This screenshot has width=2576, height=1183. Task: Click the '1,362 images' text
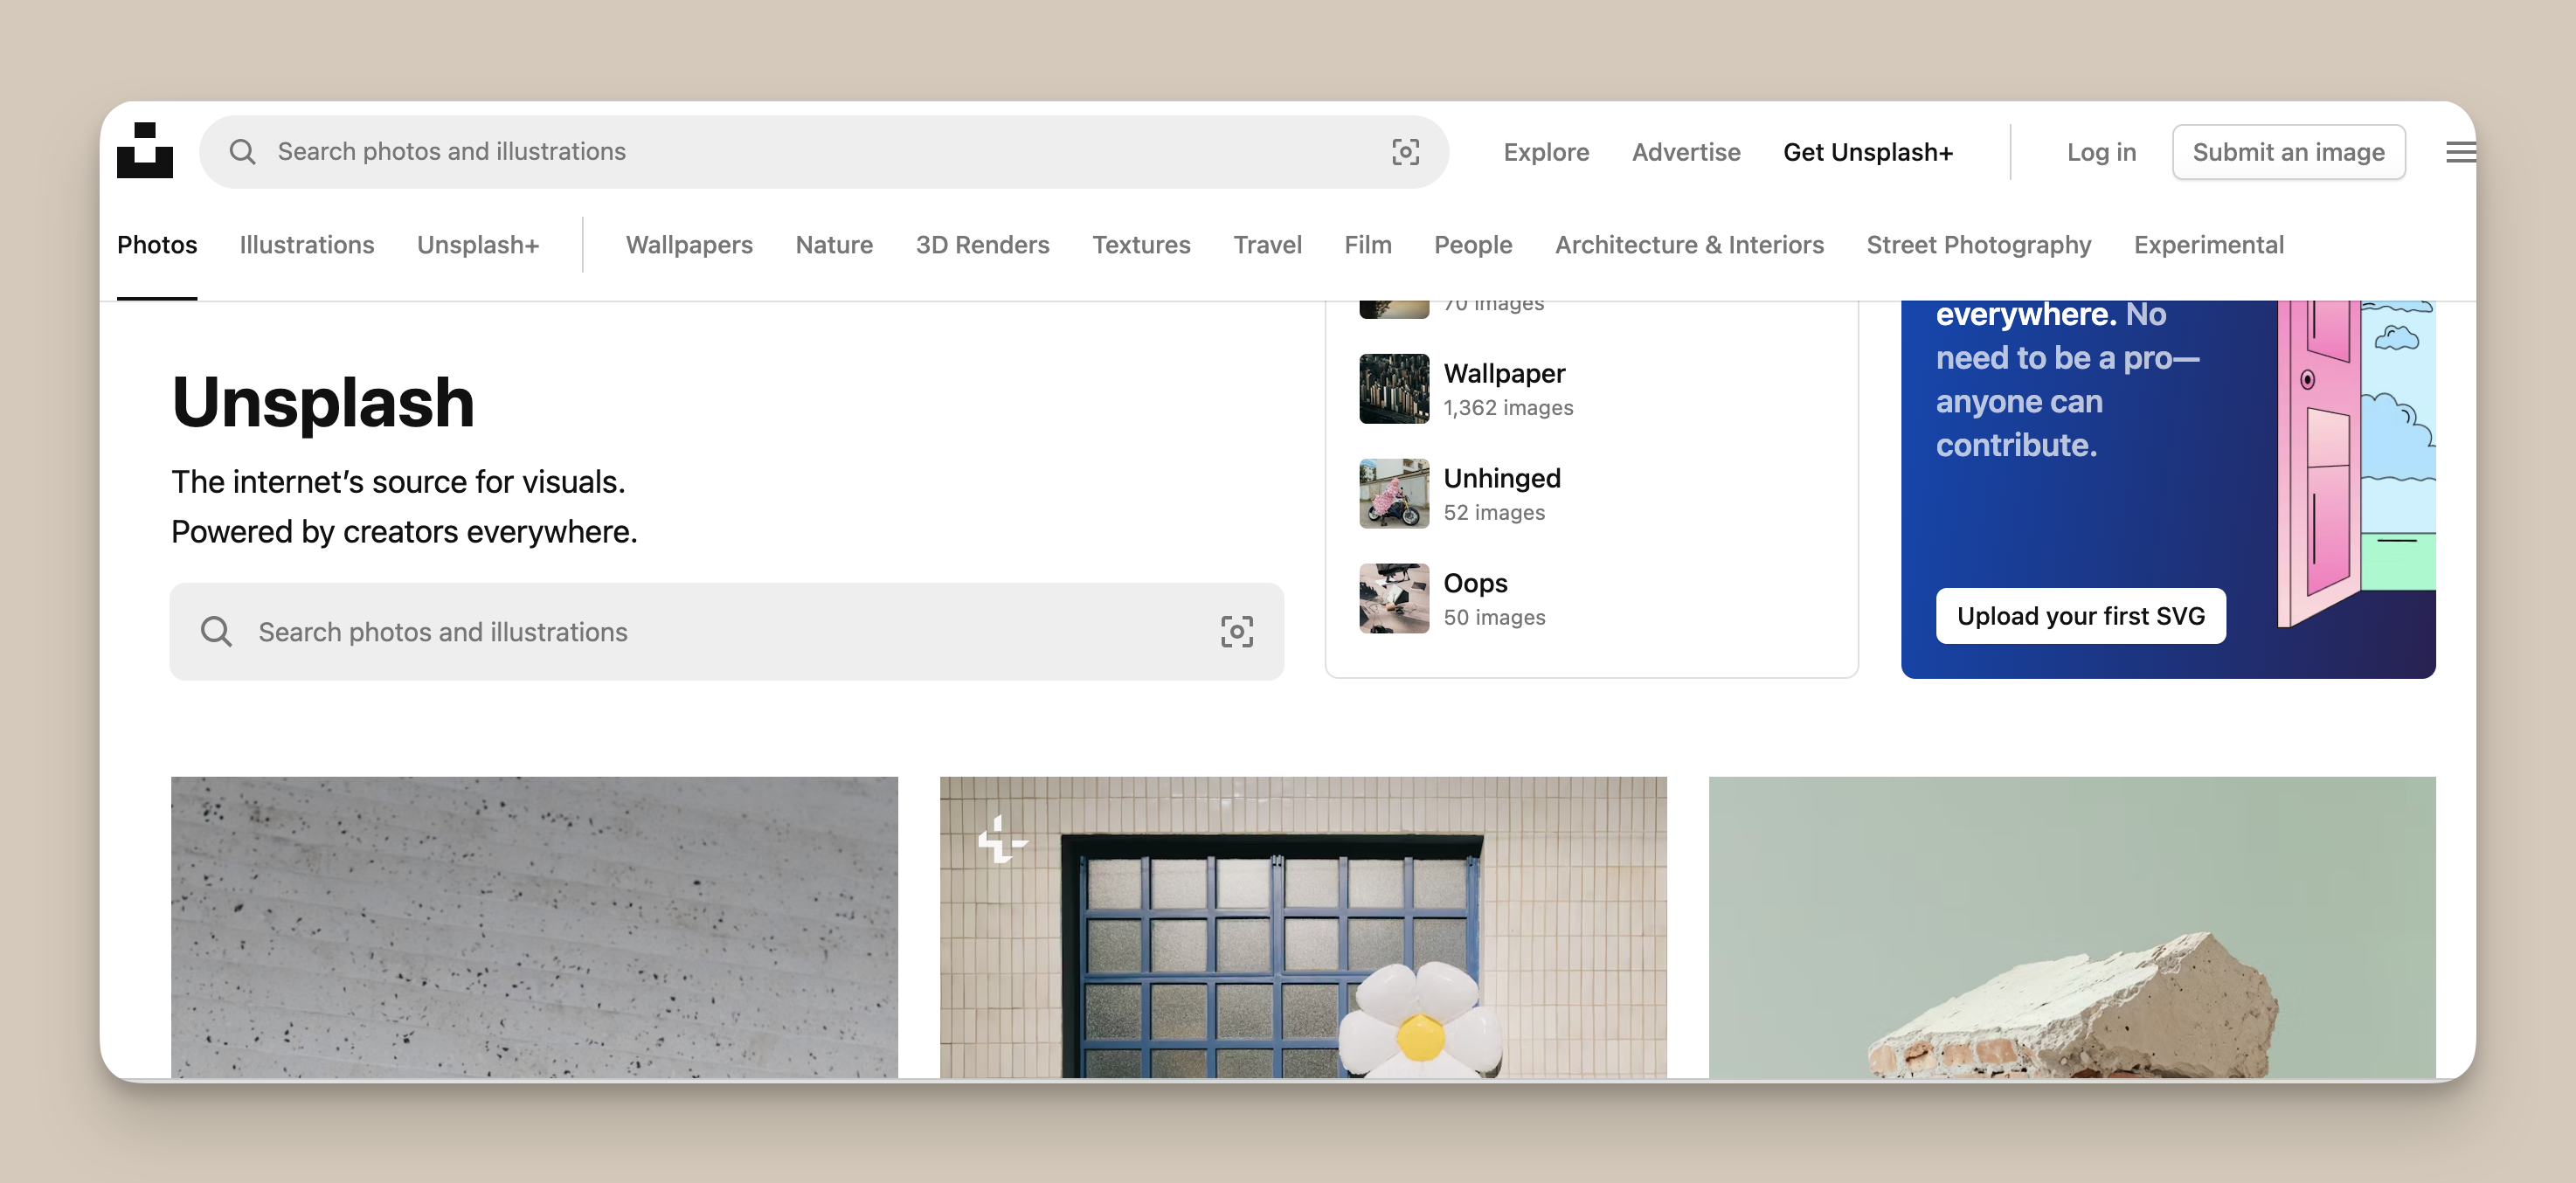point(1508,408)
